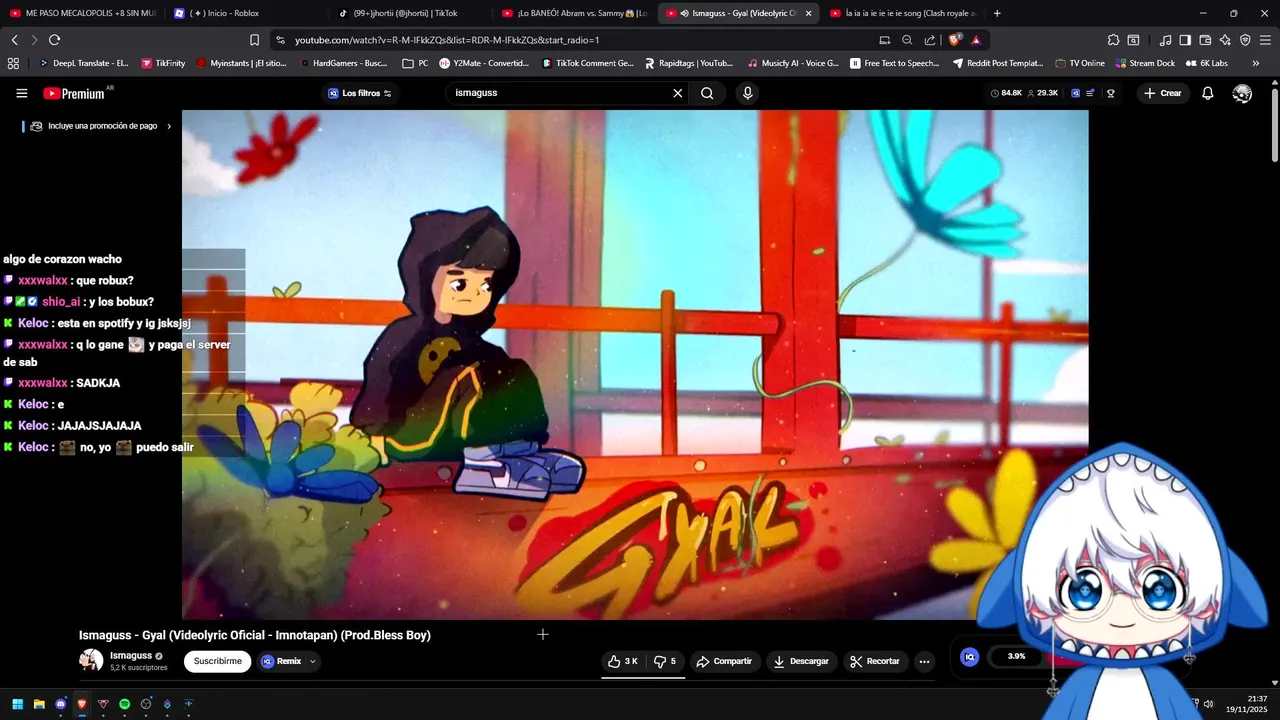Dislike the Gyal video
The image size is (1280, 720).
tap(665, 661)
